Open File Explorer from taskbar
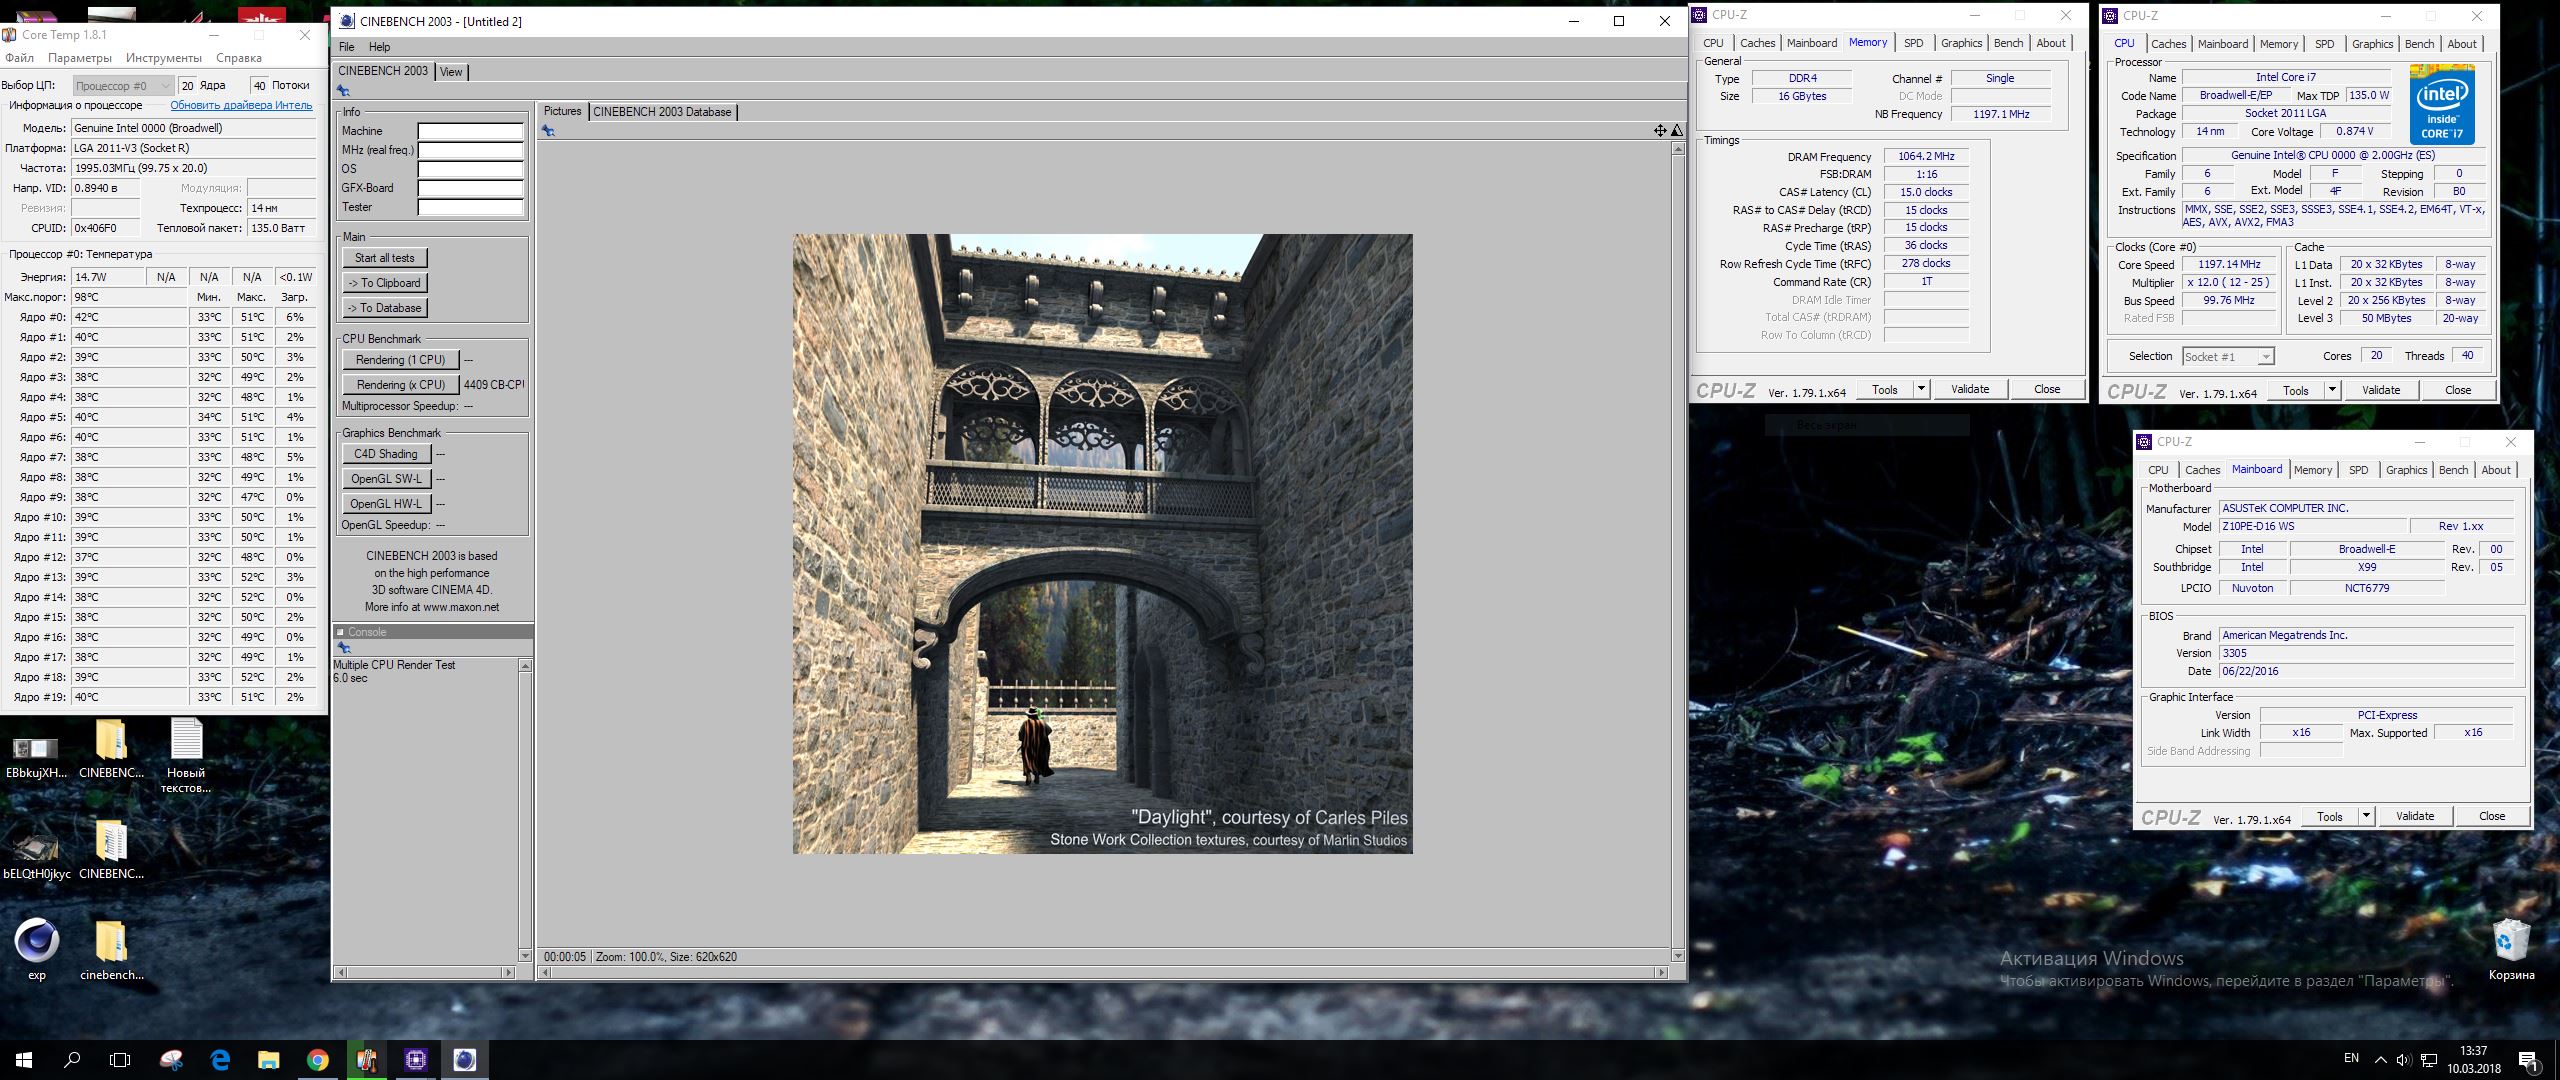Image resolution: width=2560 pixels, height=1080 pixels. [268, 1060]
